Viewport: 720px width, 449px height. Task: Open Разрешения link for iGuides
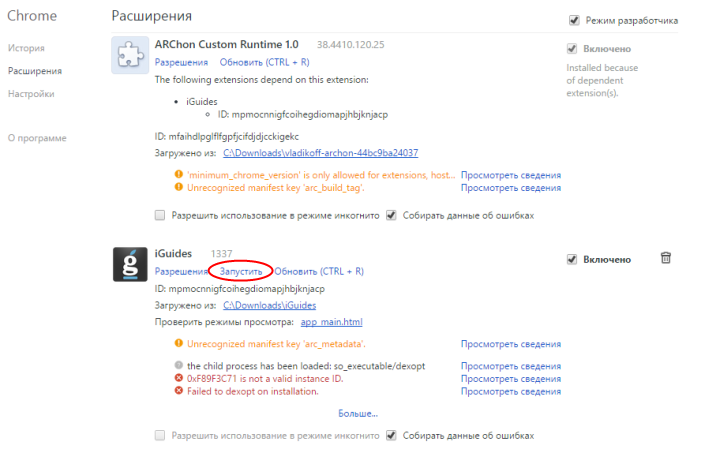coord(181,271)
